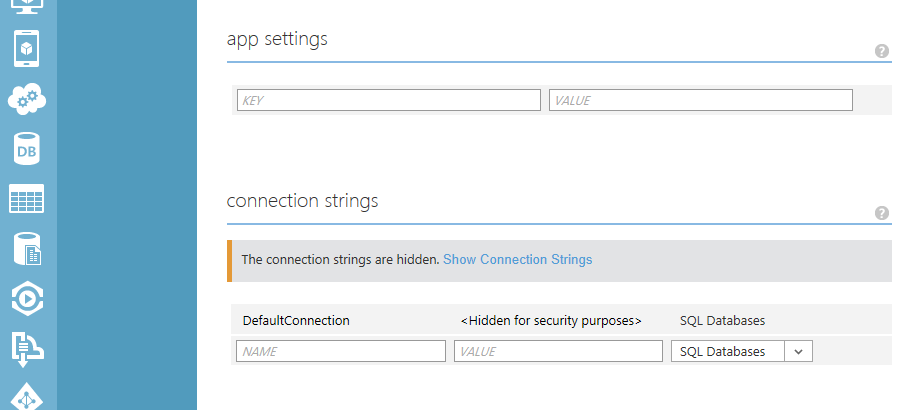
Task: Focus the connection string VALUE field
Action: [x=558, y=351]
